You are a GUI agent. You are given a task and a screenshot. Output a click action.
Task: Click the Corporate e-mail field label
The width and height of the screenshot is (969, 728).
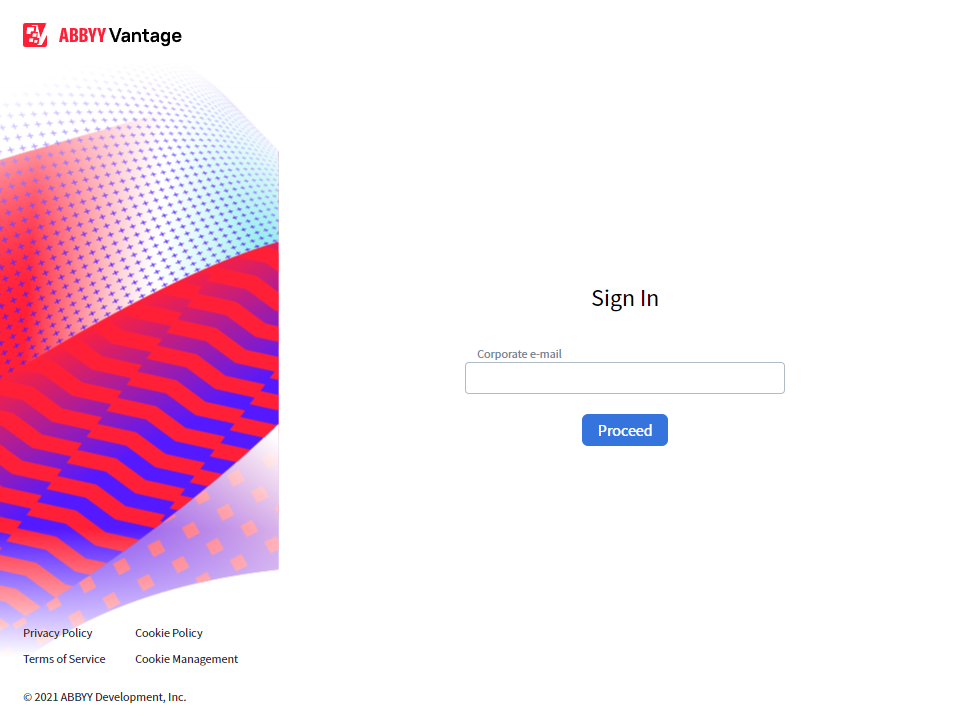coord(519,354)
